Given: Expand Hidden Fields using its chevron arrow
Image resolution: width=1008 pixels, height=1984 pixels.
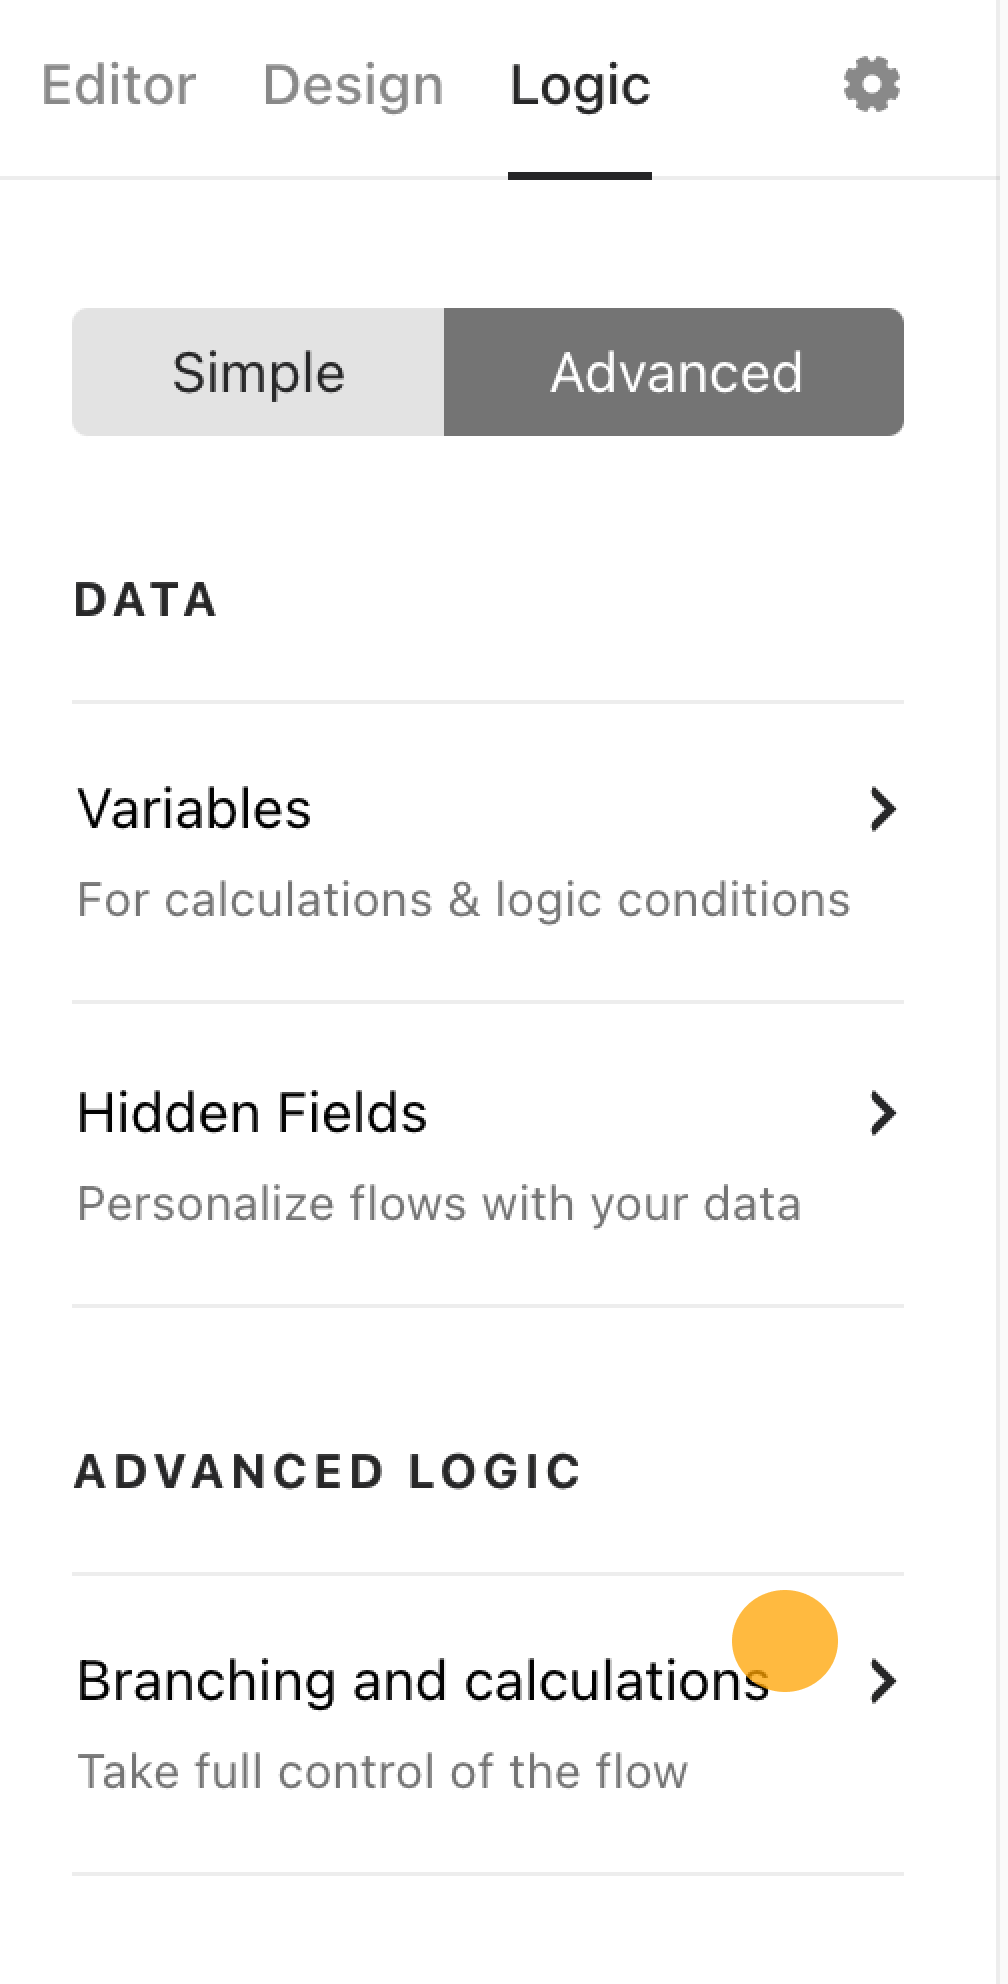Looking at the screenshot, I should (882, 1113).
